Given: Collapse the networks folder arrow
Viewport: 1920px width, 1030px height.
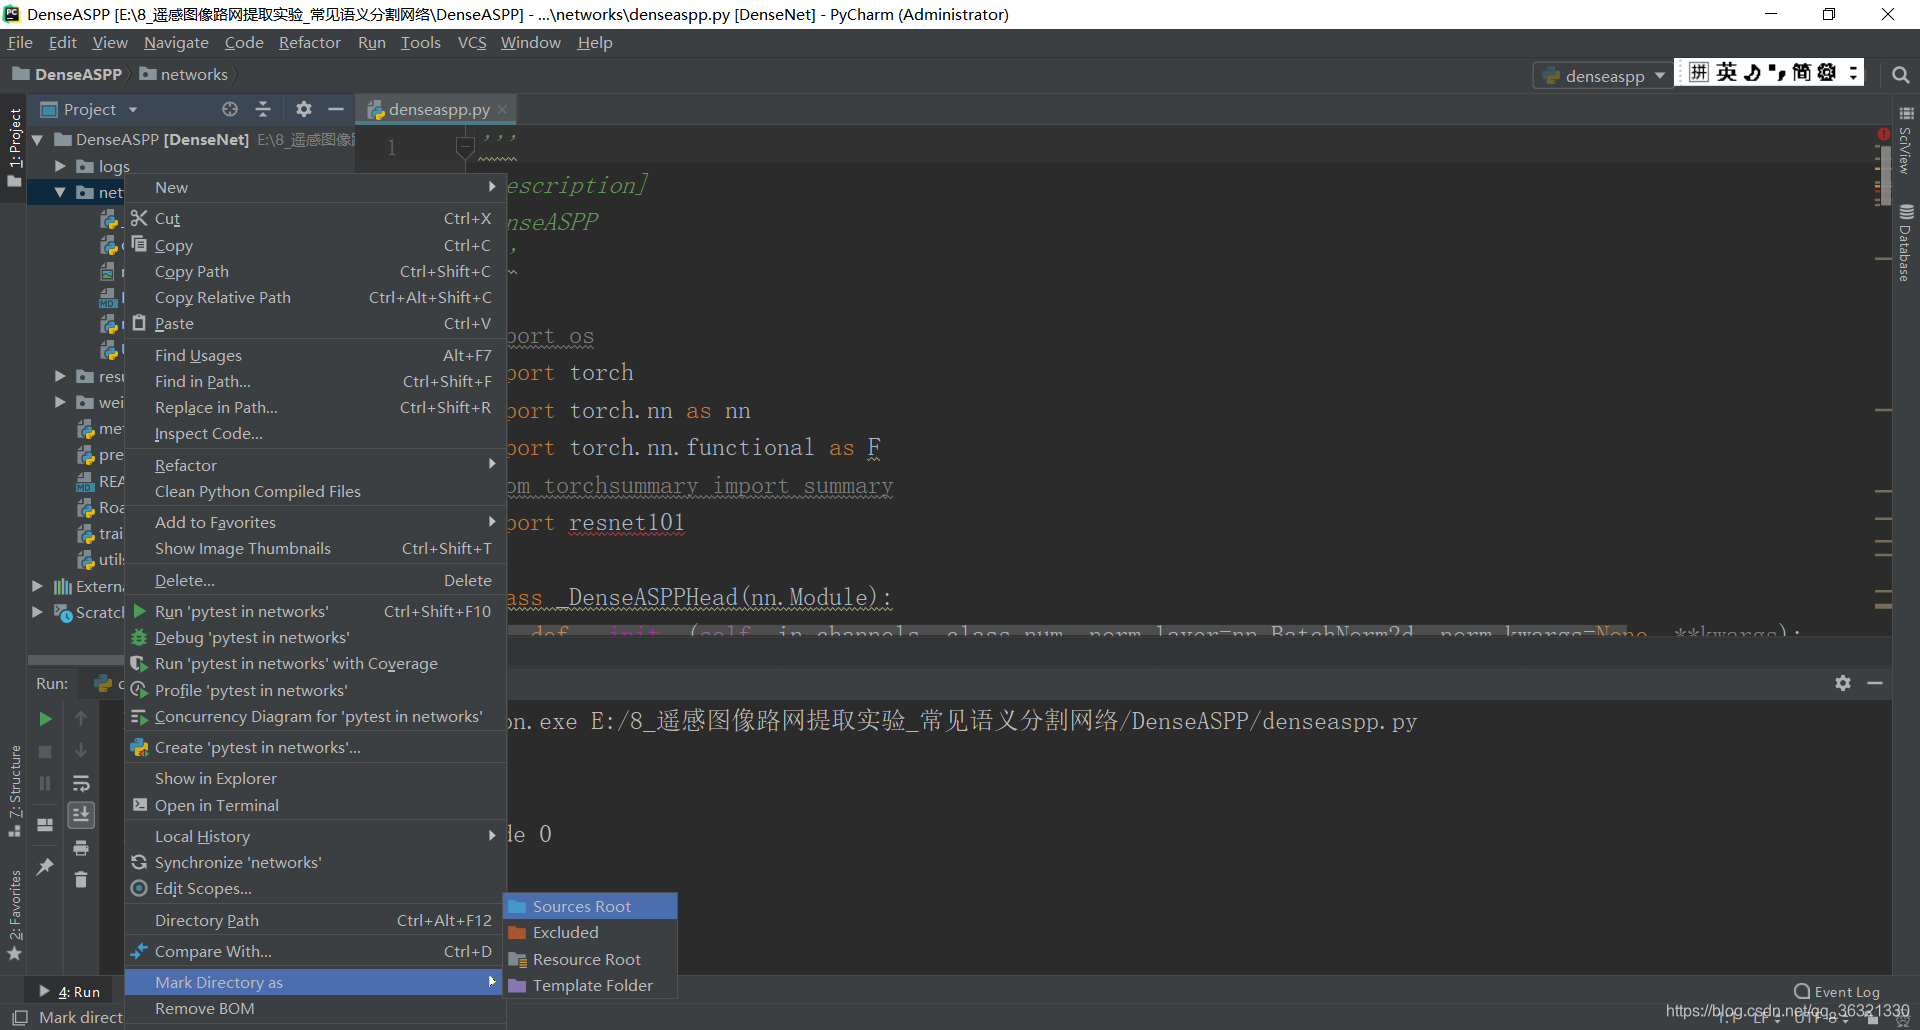Looking at the screenshot, I should tap(60, 192).
